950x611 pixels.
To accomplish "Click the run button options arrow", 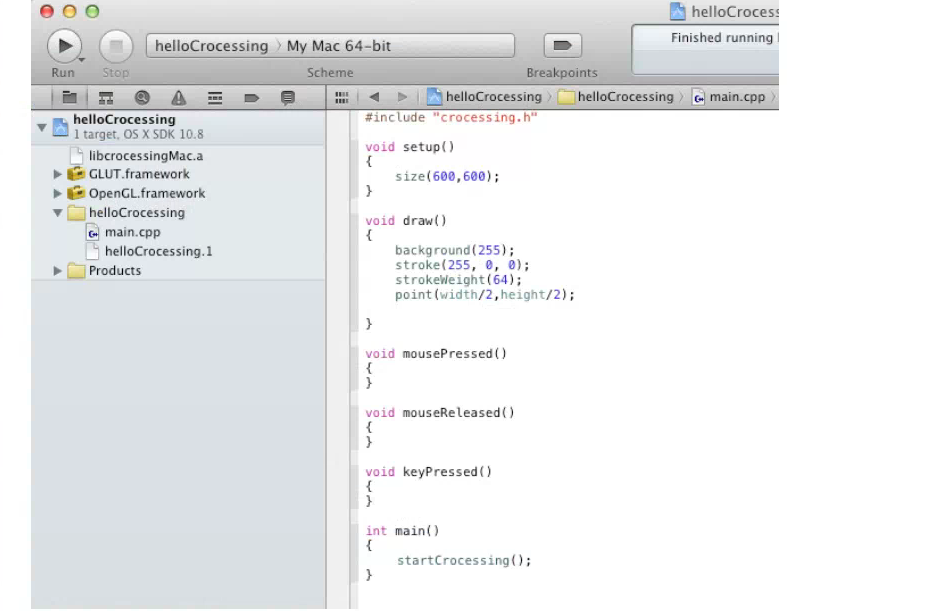I will (81, 60).
